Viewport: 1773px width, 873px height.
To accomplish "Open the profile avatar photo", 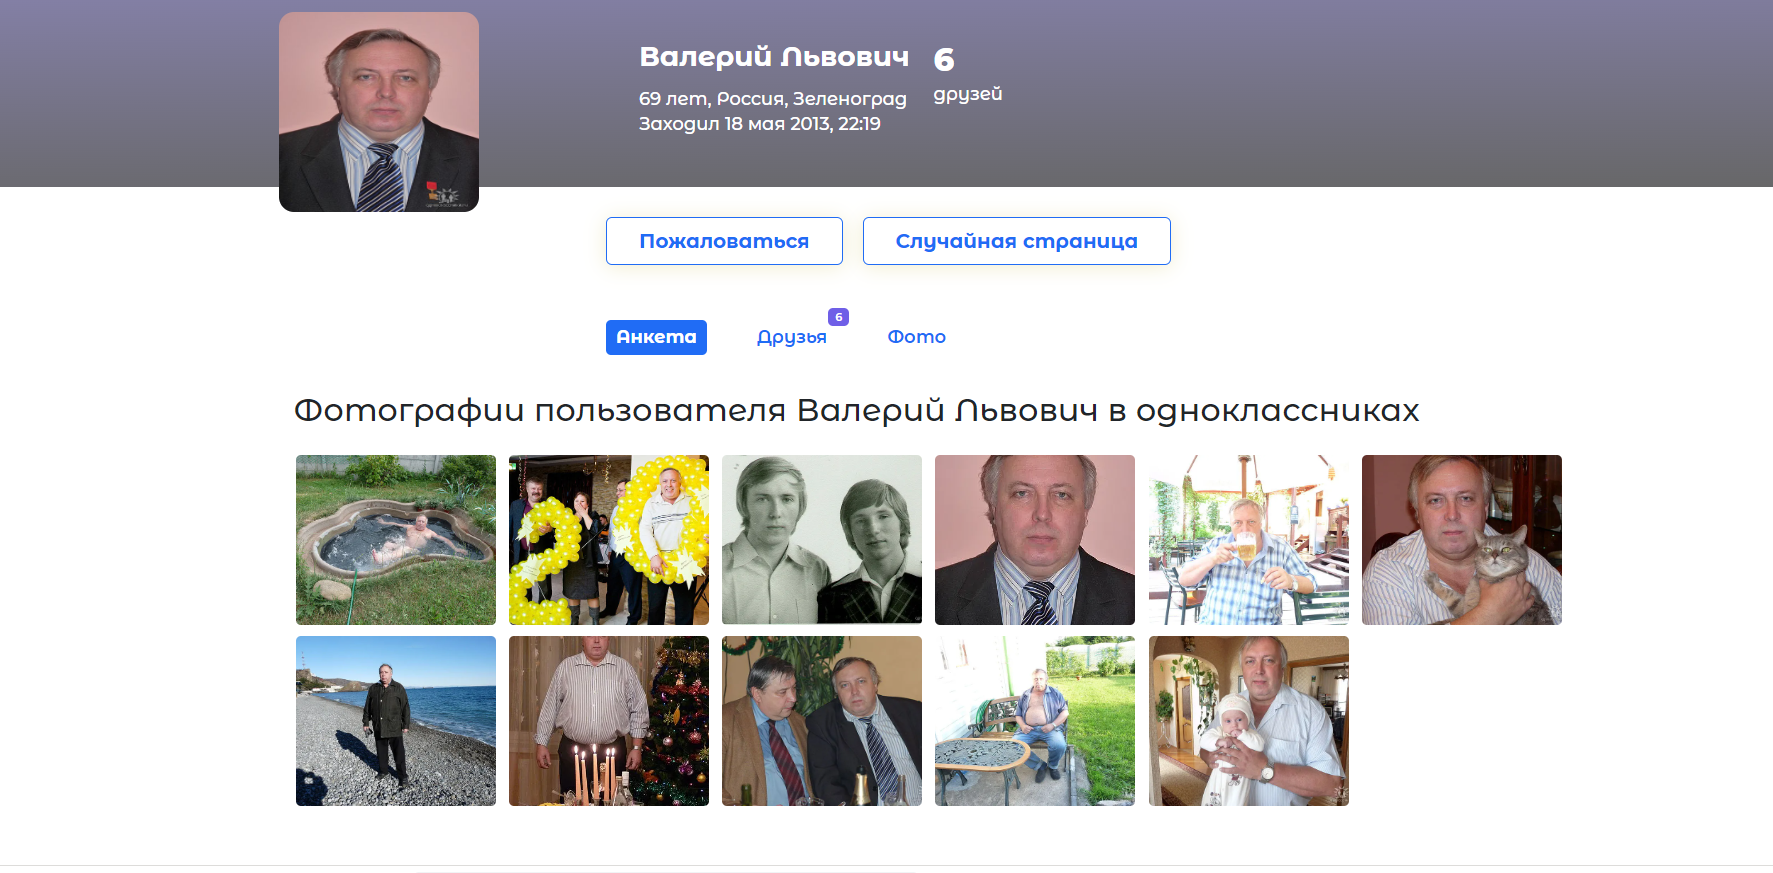I will click(379, 112).
